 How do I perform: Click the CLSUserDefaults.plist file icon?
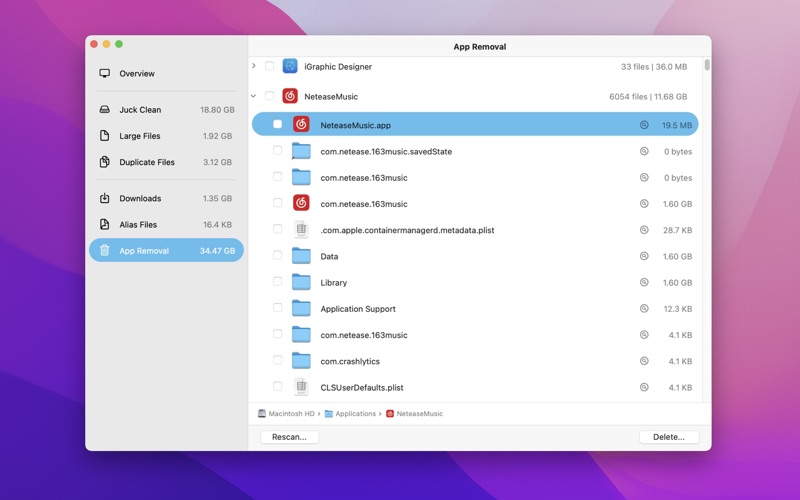coord(301,387)
